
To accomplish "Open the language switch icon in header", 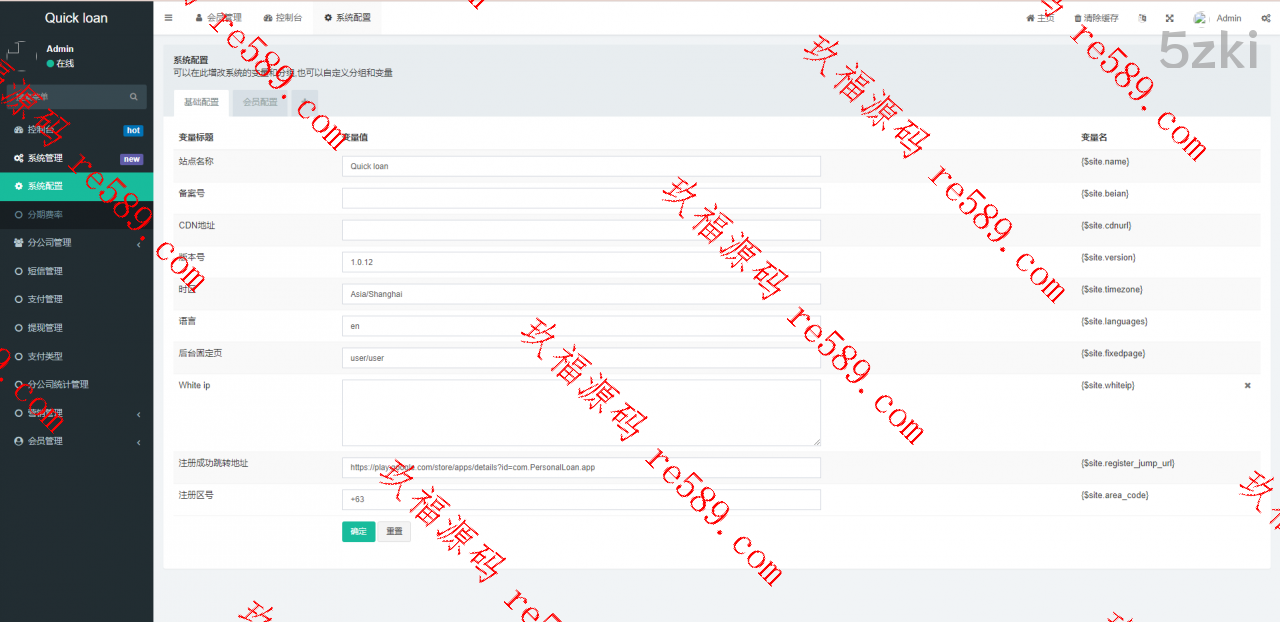I will (x=1142, y=18).
